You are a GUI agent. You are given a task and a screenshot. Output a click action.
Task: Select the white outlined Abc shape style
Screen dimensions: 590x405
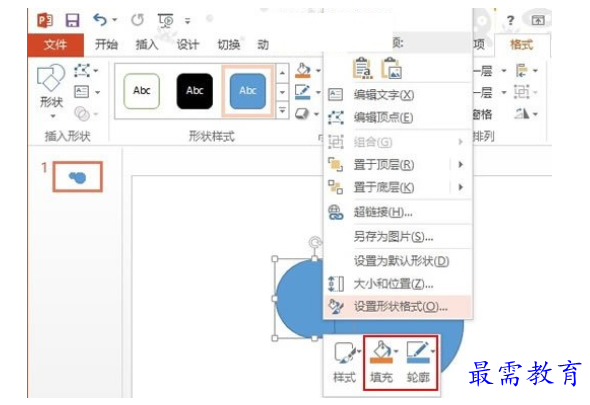[x=141, y=91]
